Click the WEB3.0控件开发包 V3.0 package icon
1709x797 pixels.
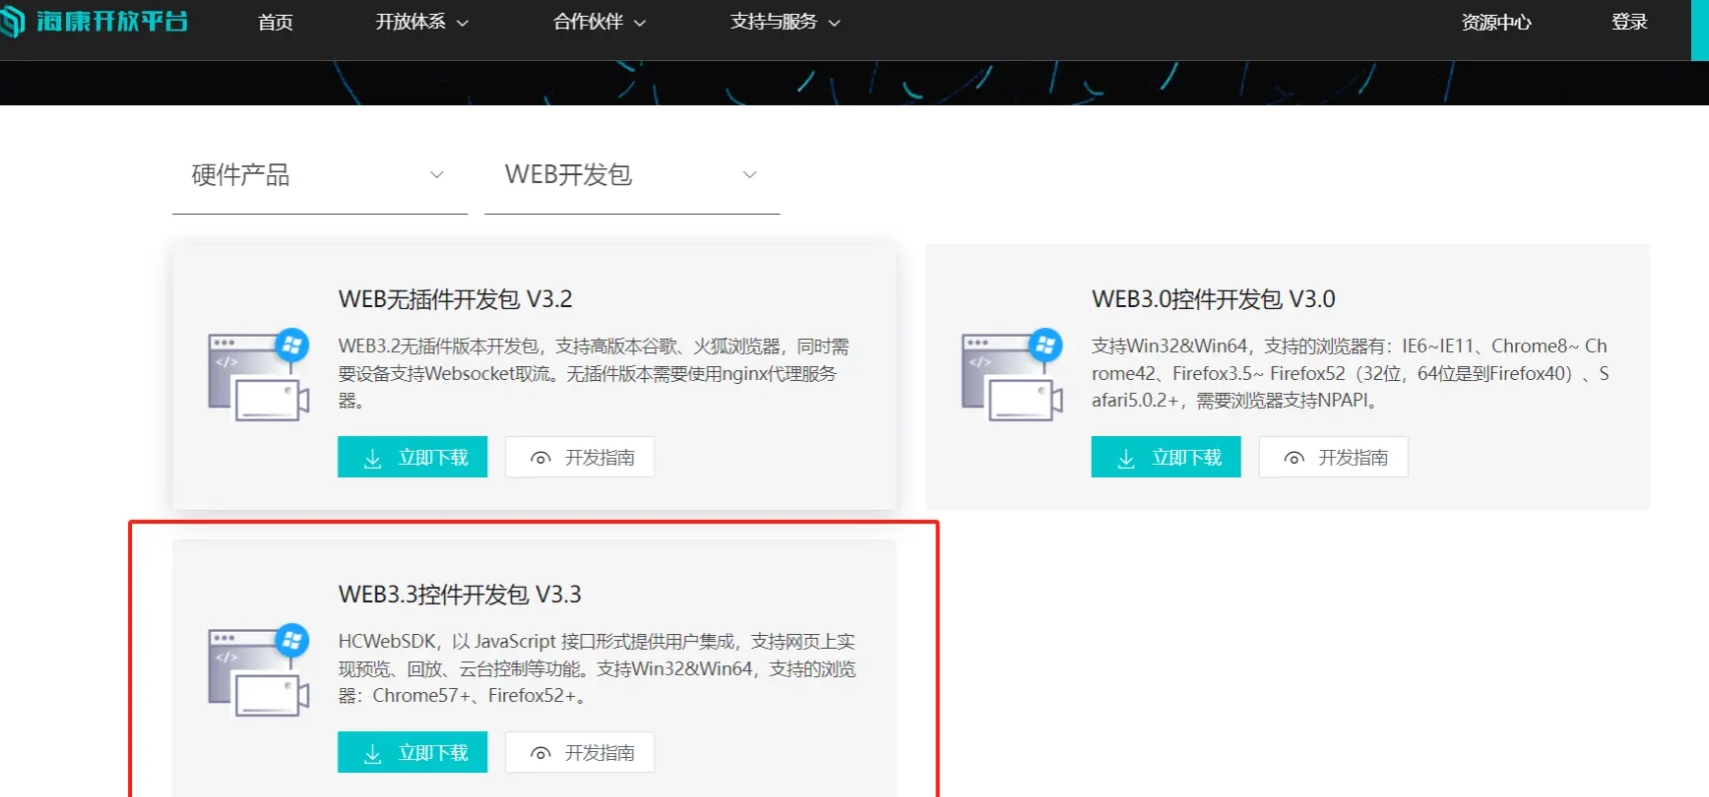point(1012,375)
